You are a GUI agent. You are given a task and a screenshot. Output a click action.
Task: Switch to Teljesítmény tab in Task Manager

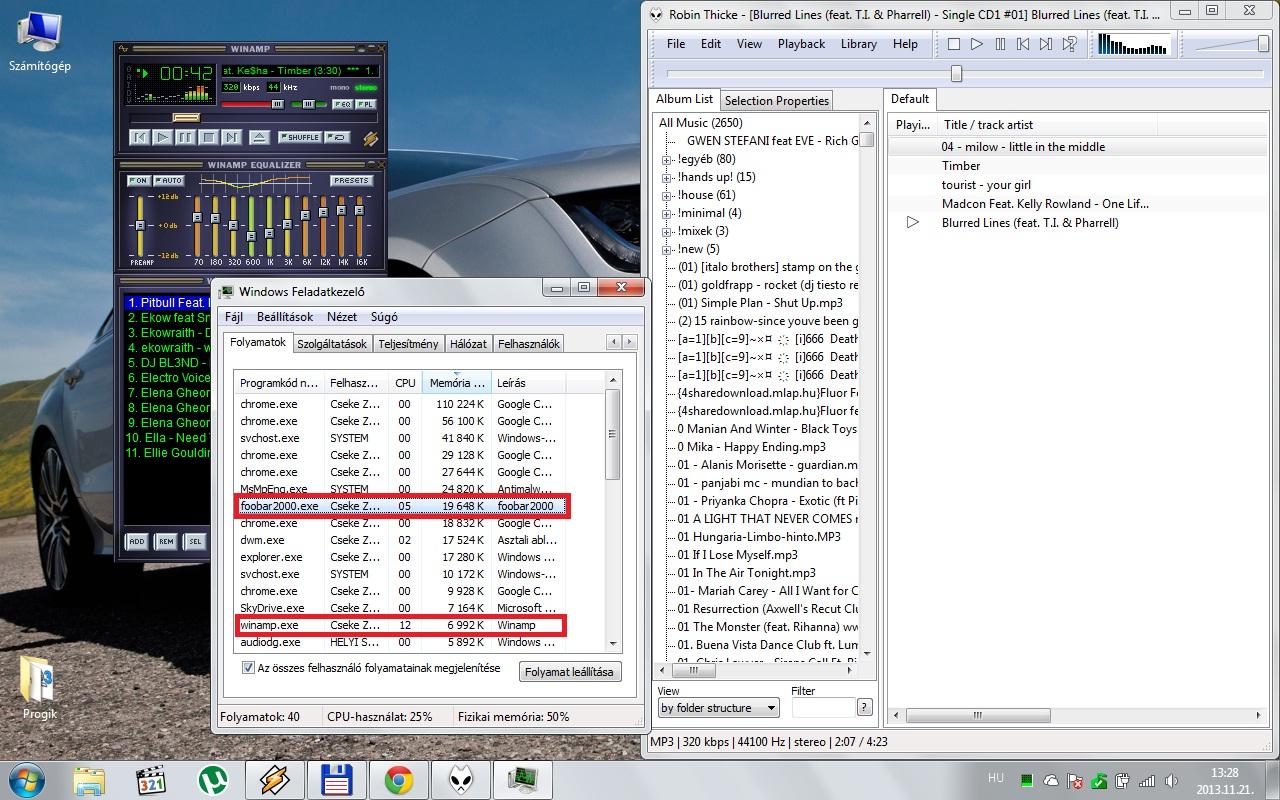click(408, 344)
